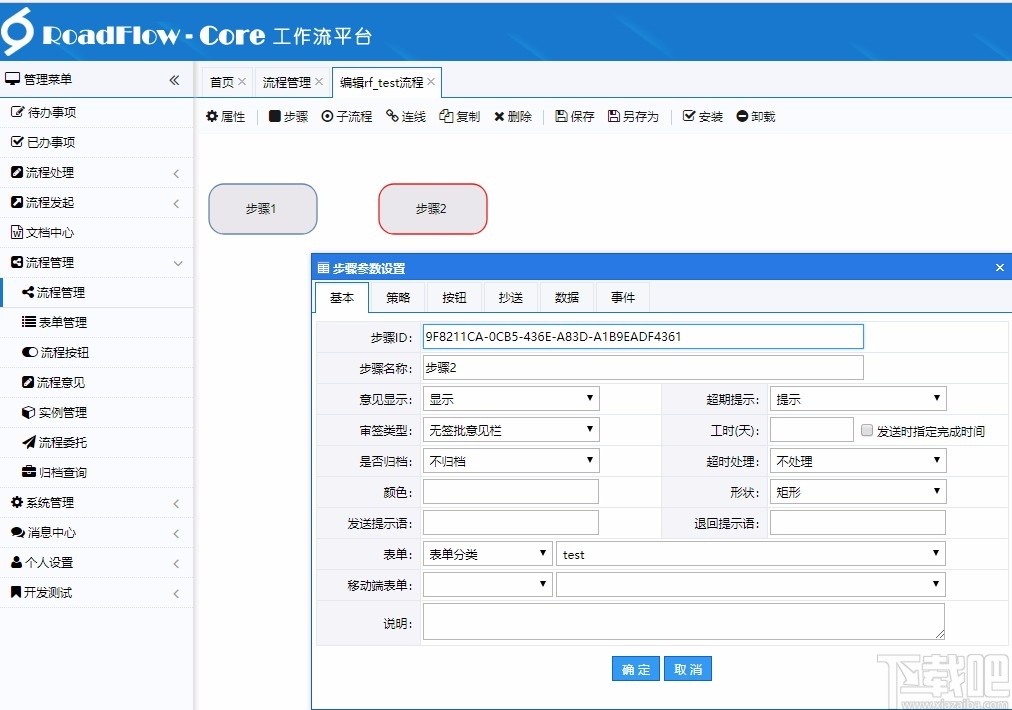
Task: Switch to the 流程管理 tab
Action: click(290, 83)
